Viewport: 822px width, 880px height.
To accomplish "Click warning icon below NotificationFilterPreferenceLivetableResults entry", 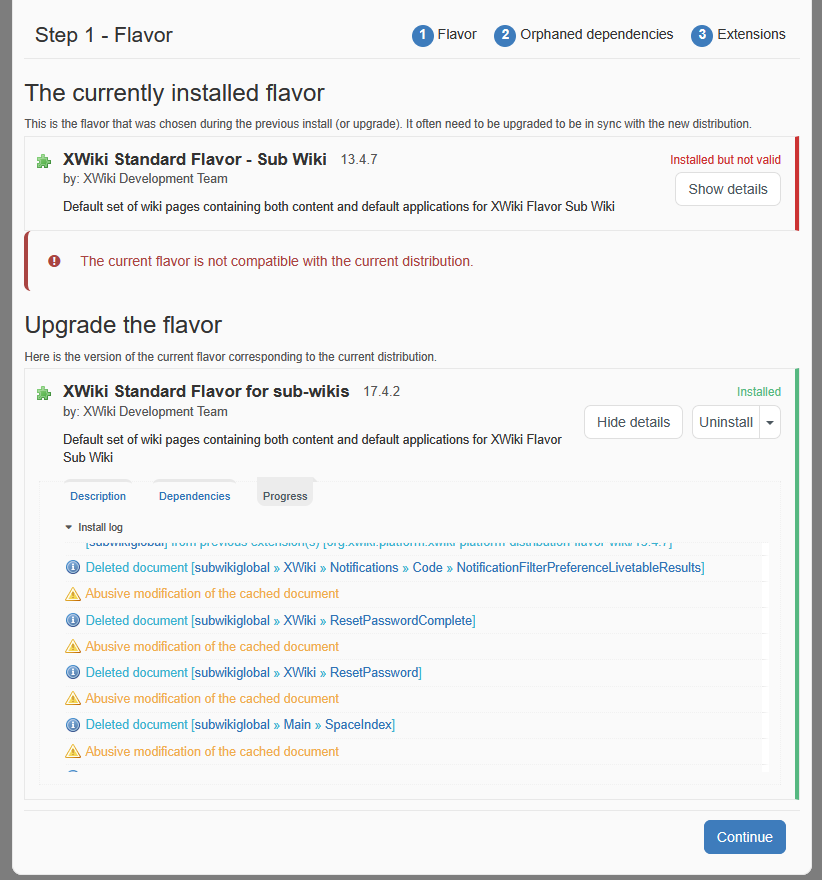I will click(x=73, y=594).
